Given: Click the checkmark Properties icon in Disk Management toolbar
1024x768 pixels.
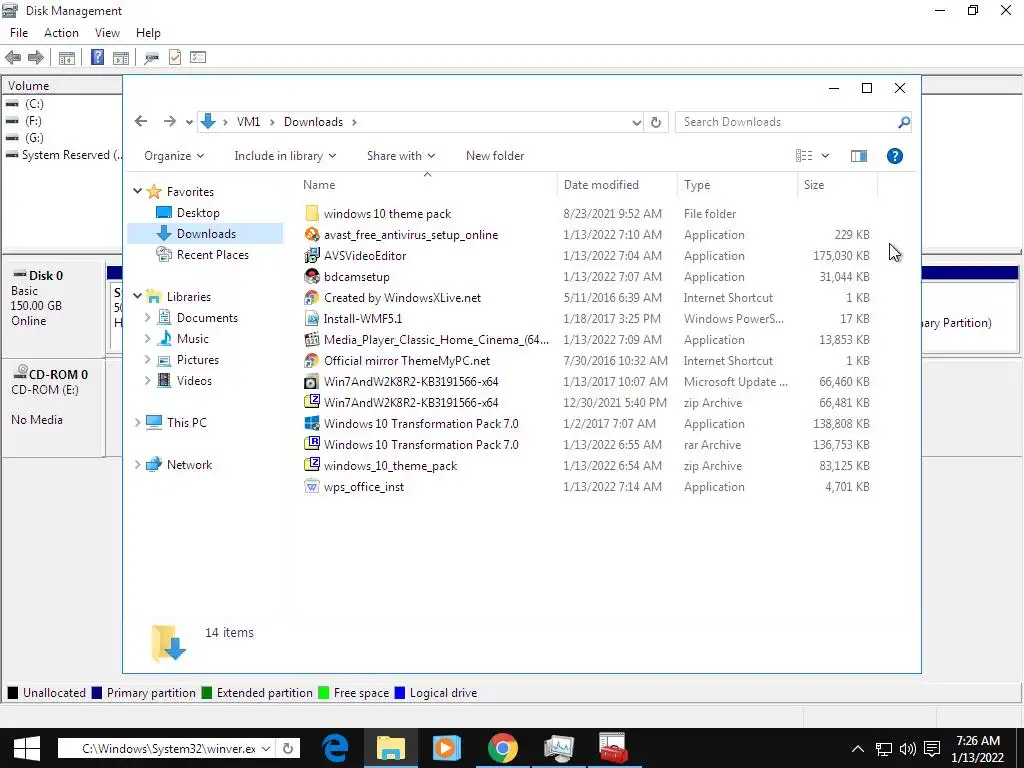Looking at the screenshot, I should point(174,57).
